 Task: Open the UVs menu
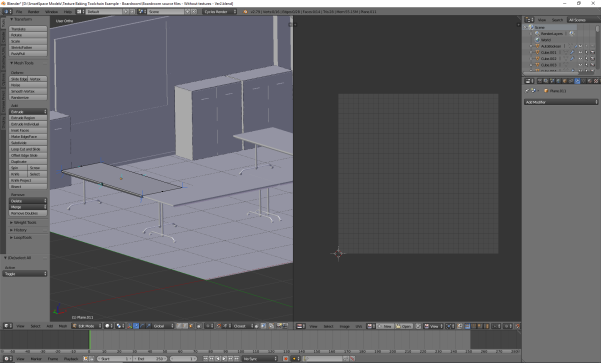tap(359, 326)
